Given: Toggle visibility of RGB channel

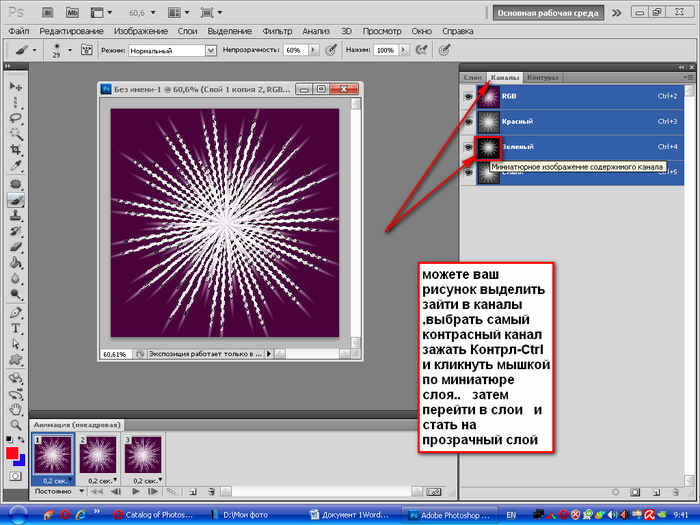Looking at the screenshot, I should (x=468, y=96).
